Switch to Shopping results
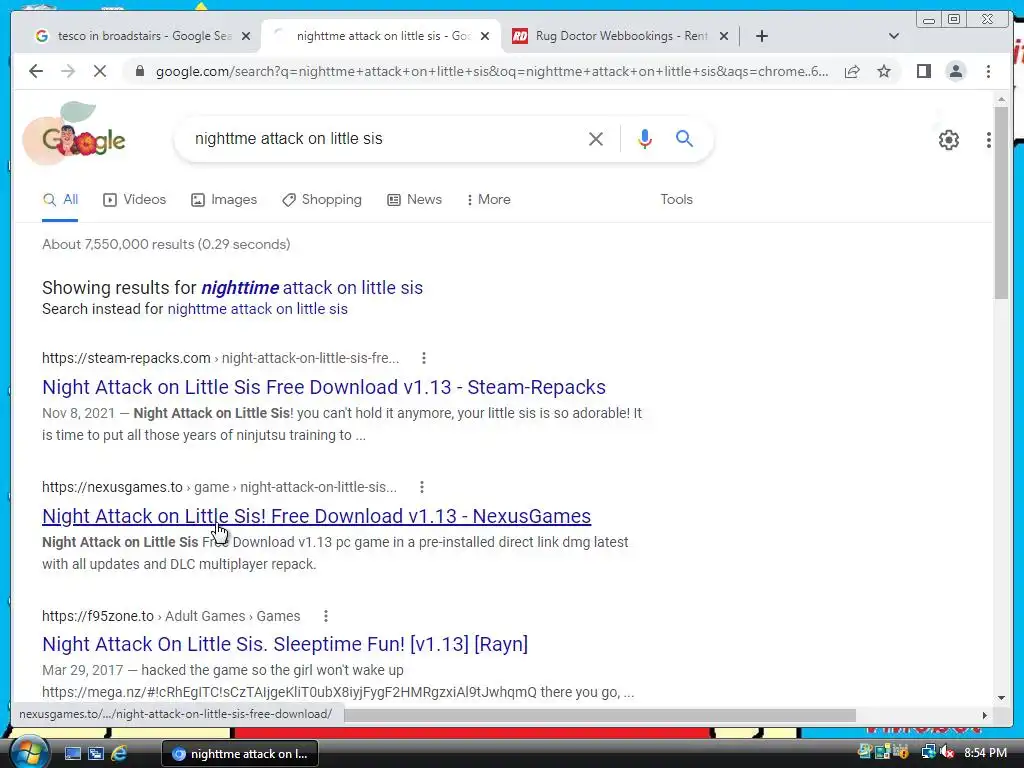 (321, 200)
